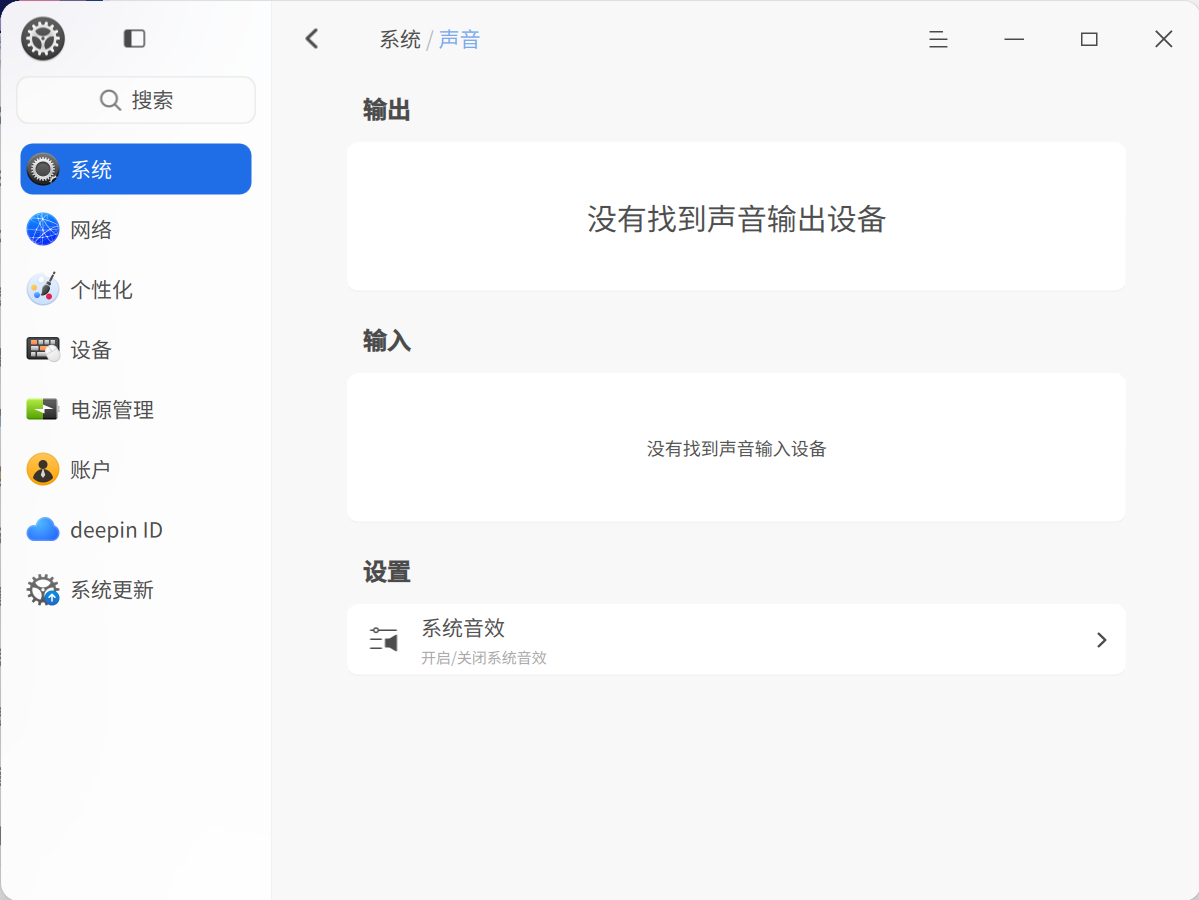Click the 开启/关闭系统音效 description text
The image size is (1199, 900).
point(484,658)
